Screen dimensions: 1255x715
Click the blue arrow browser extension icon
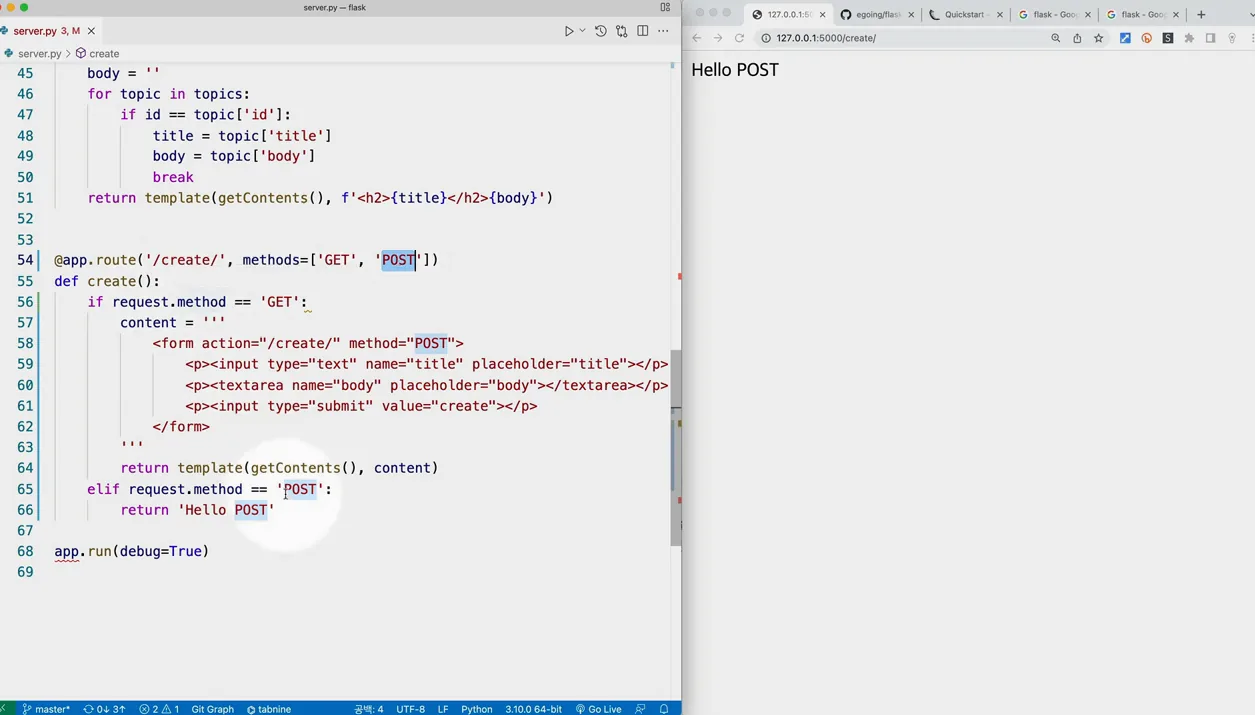[x=1125, y=38]
